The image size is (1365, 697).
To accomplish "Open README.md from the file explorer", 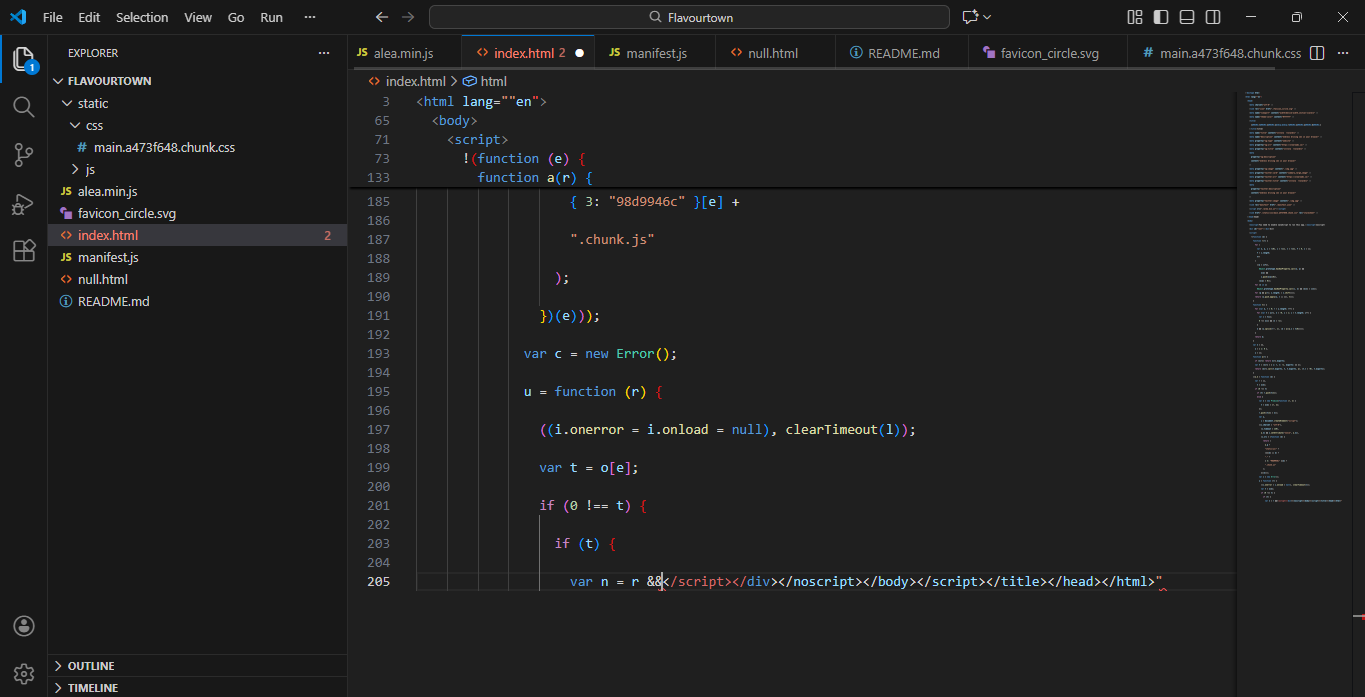I will tap(113, 301).
